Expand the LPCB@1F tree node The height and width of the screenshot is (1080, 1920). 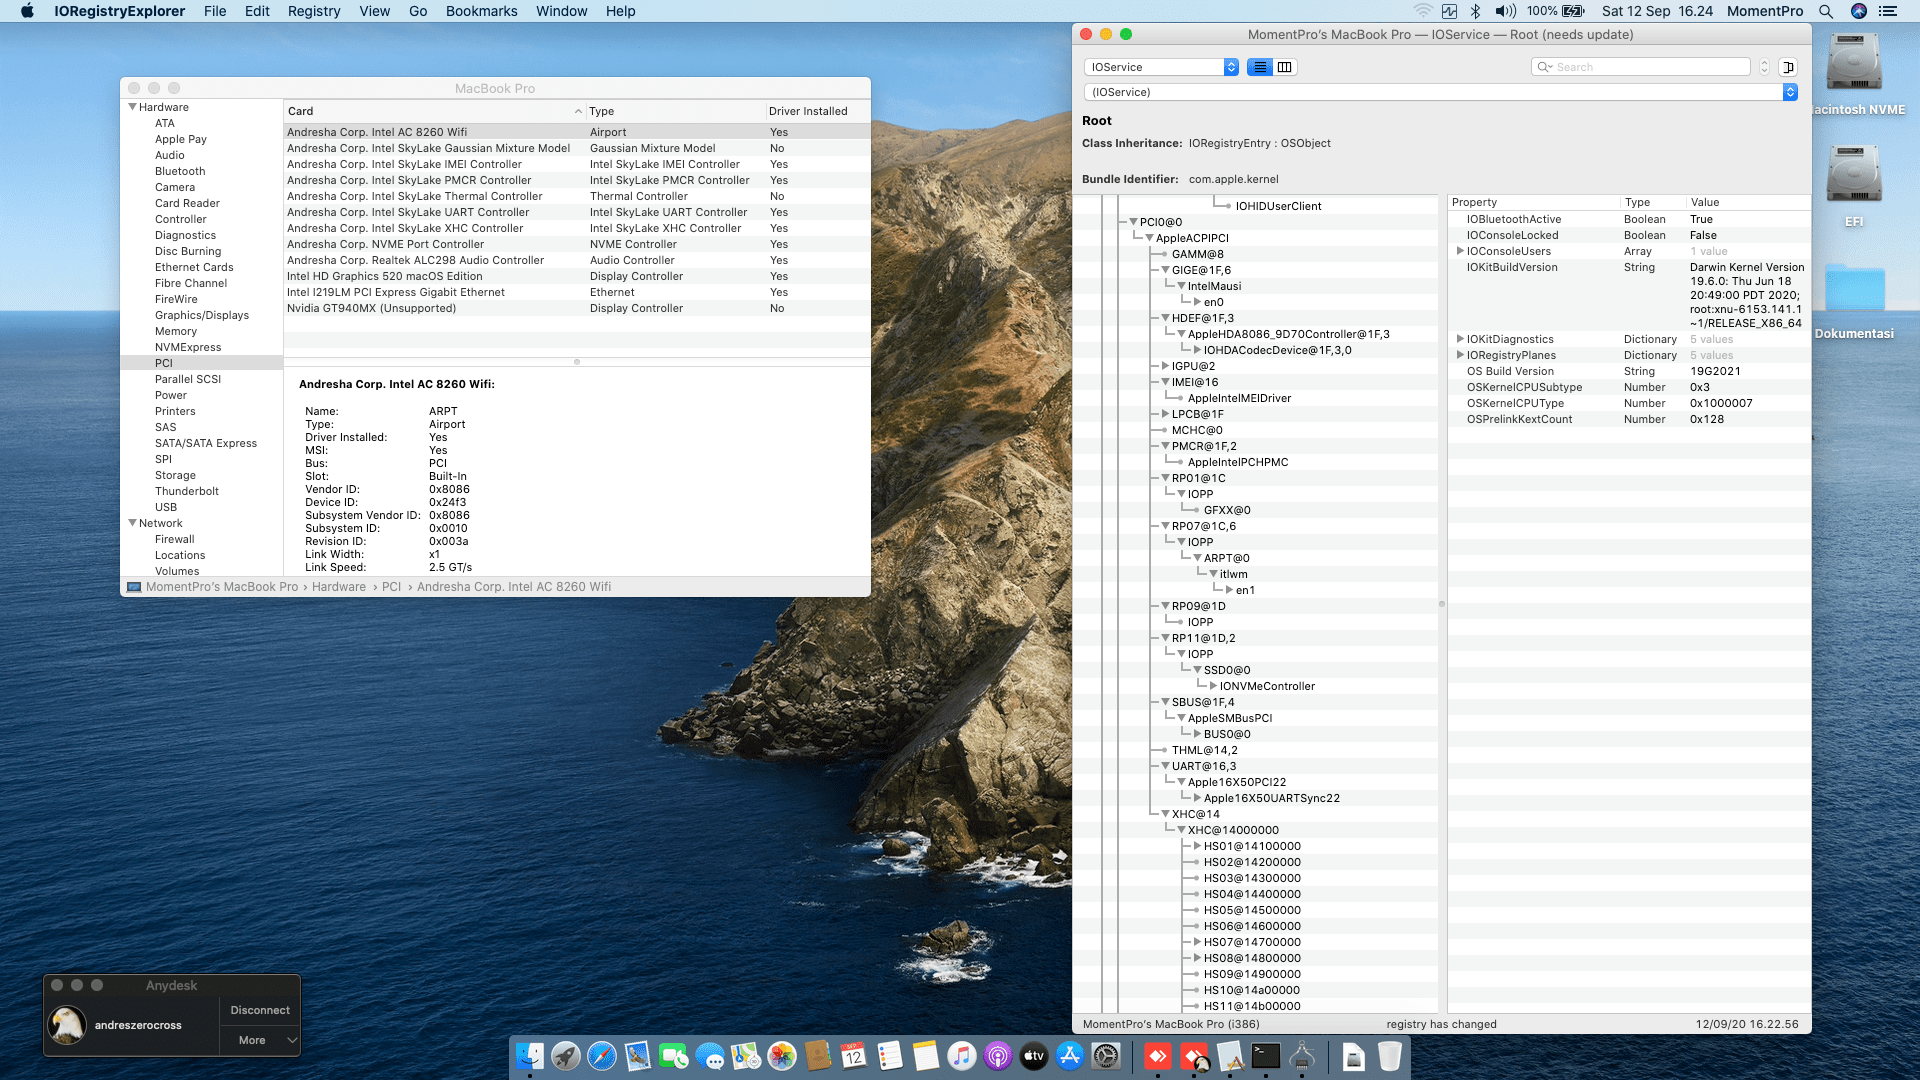point(1165,414)
